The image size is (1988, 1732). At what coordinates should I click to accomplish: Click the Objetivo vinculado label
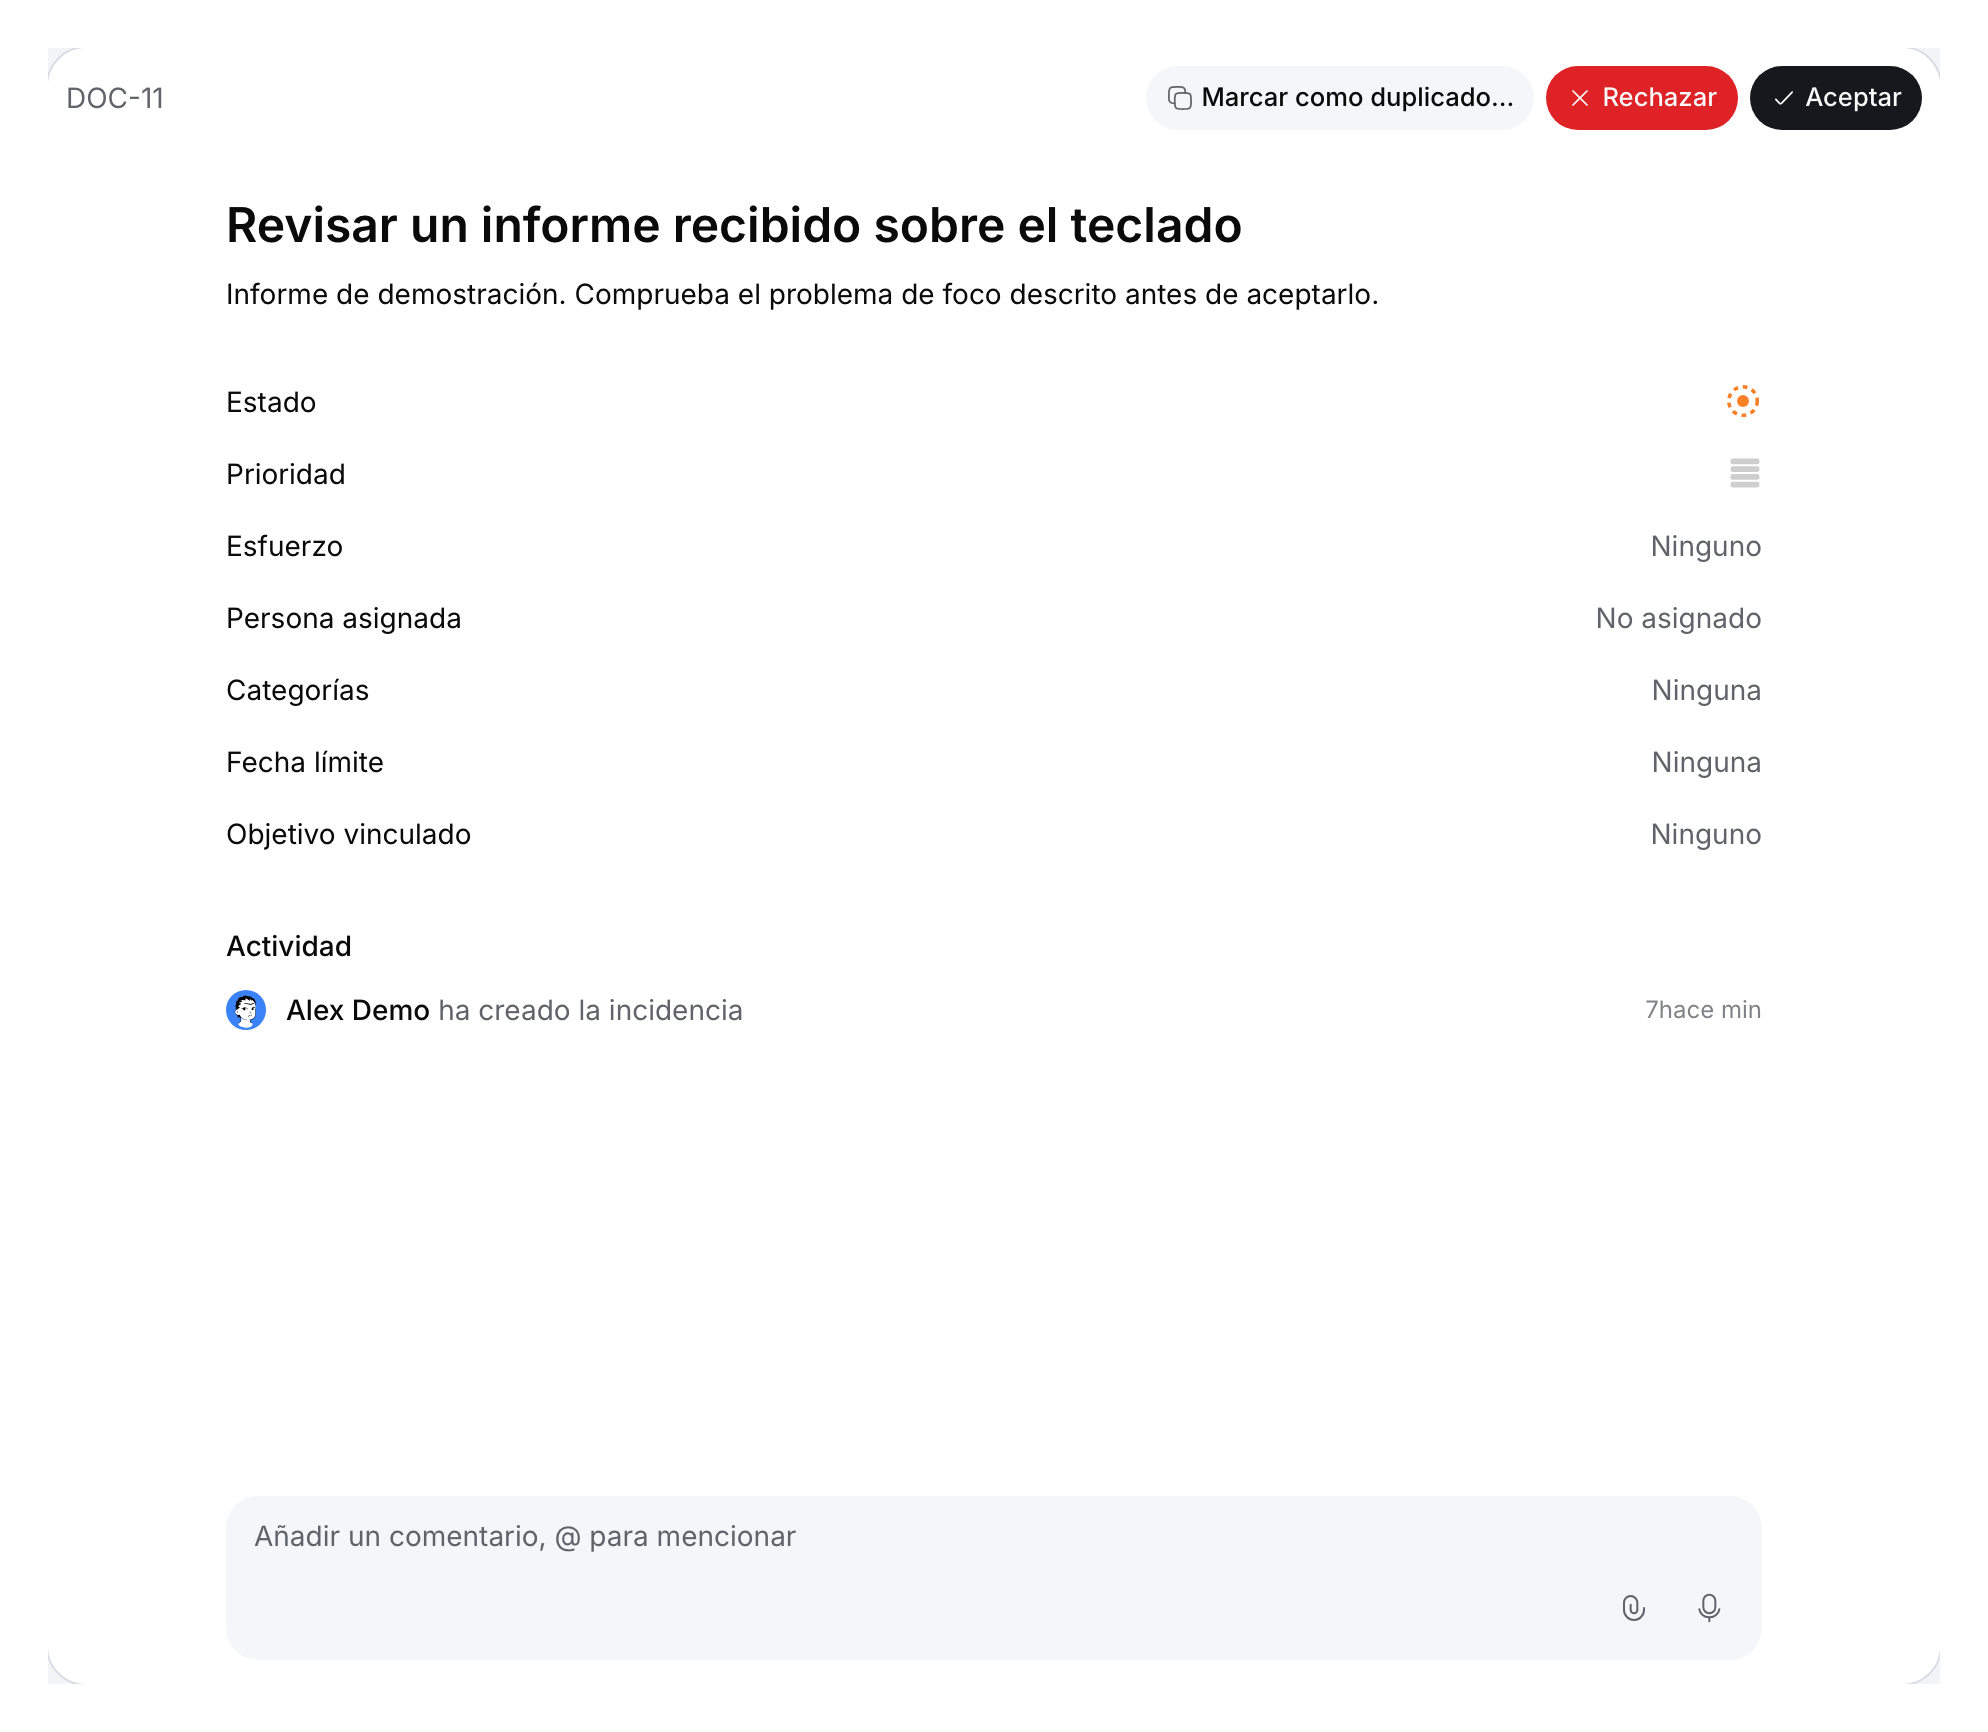[x=349, y=834]
